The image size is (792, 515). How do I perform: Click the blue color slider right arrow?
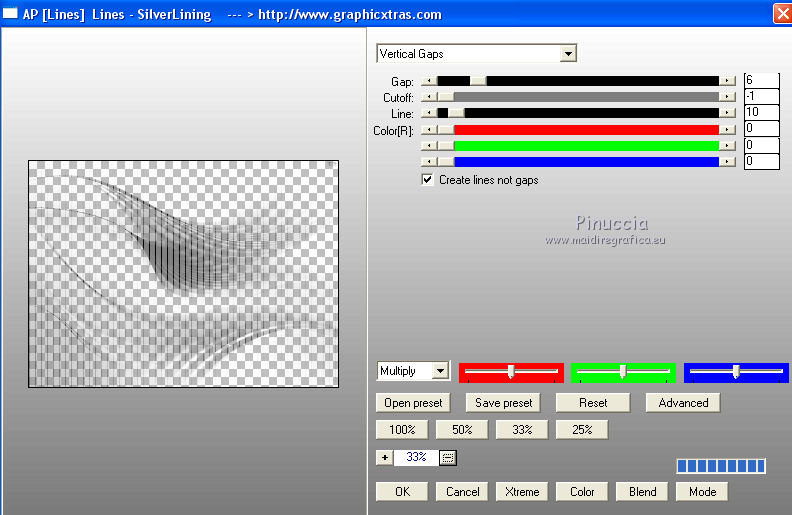(x=727, y=162)
